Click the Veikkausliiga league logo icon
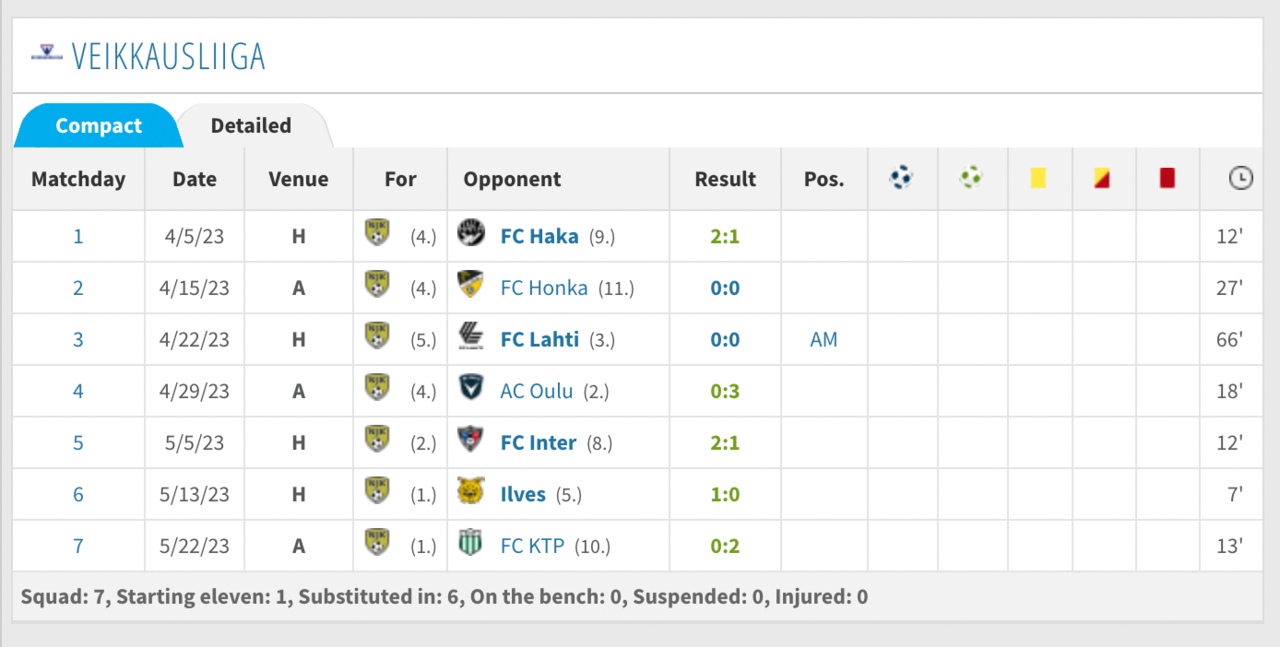Screen dimensions: 1280x647 (x=45, y=53)
